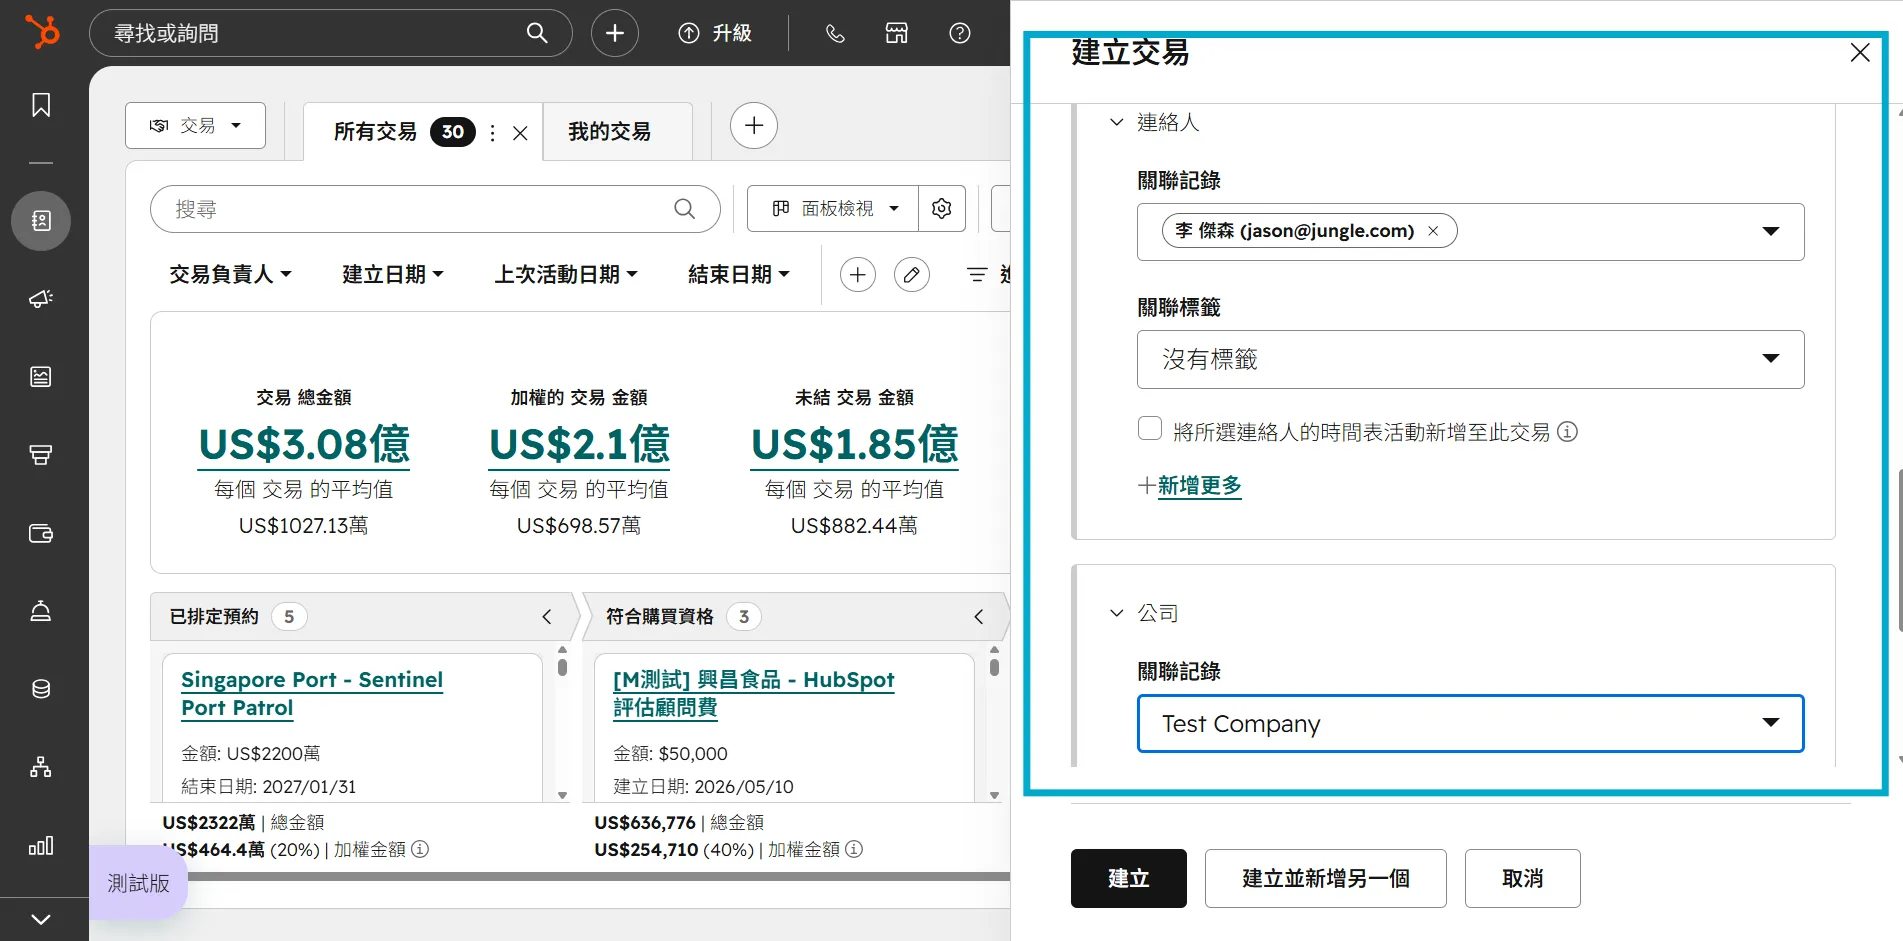Open the reporting bar chart sidebar icon
1903x941 pixels.
(x=41, y=846)
